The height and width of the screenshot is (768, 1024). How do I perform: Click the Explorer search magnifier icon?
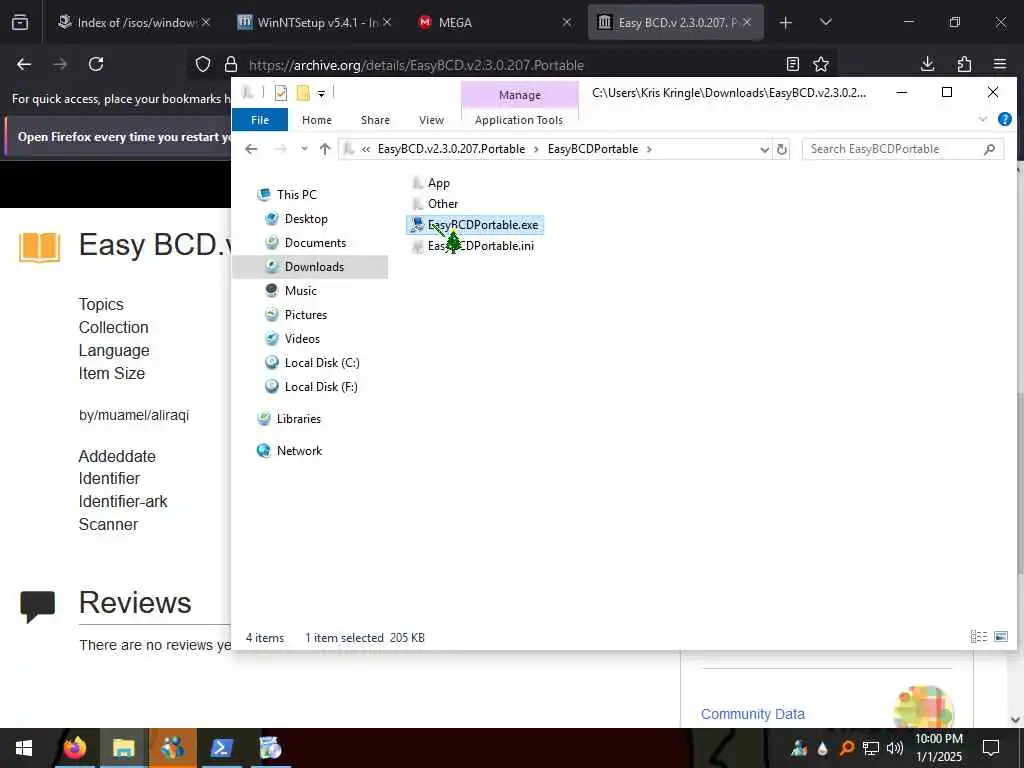989,150
